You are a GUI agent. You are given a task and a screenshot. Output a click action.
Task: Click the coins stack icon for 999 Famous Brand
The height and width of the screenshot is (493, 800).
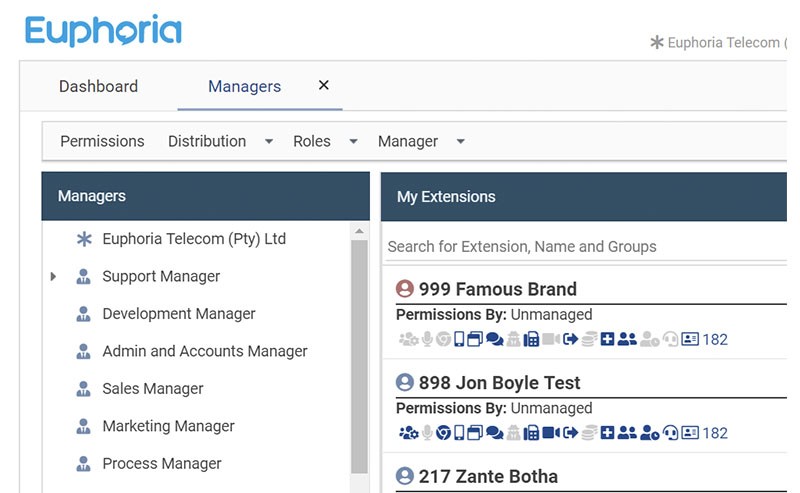589,339
